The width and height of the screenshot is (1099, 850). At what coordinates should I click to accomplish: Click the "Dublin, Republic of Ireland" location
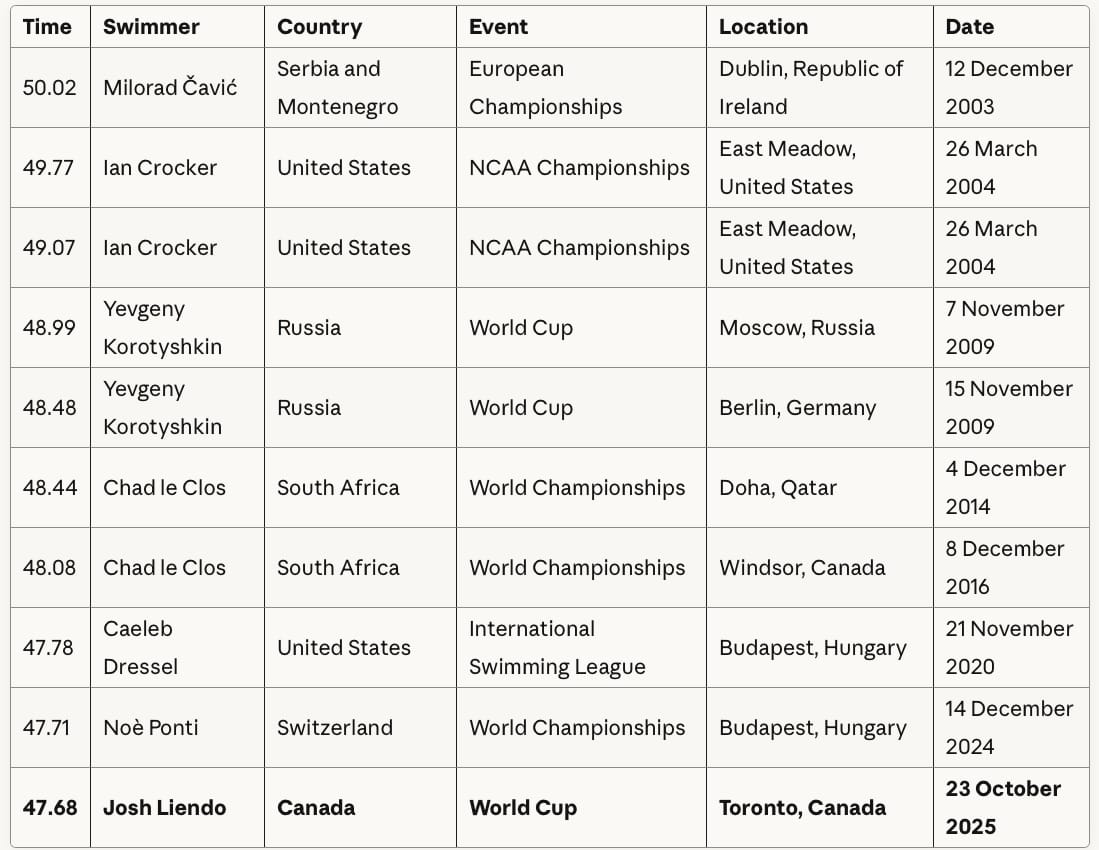(x=810, y=88)
